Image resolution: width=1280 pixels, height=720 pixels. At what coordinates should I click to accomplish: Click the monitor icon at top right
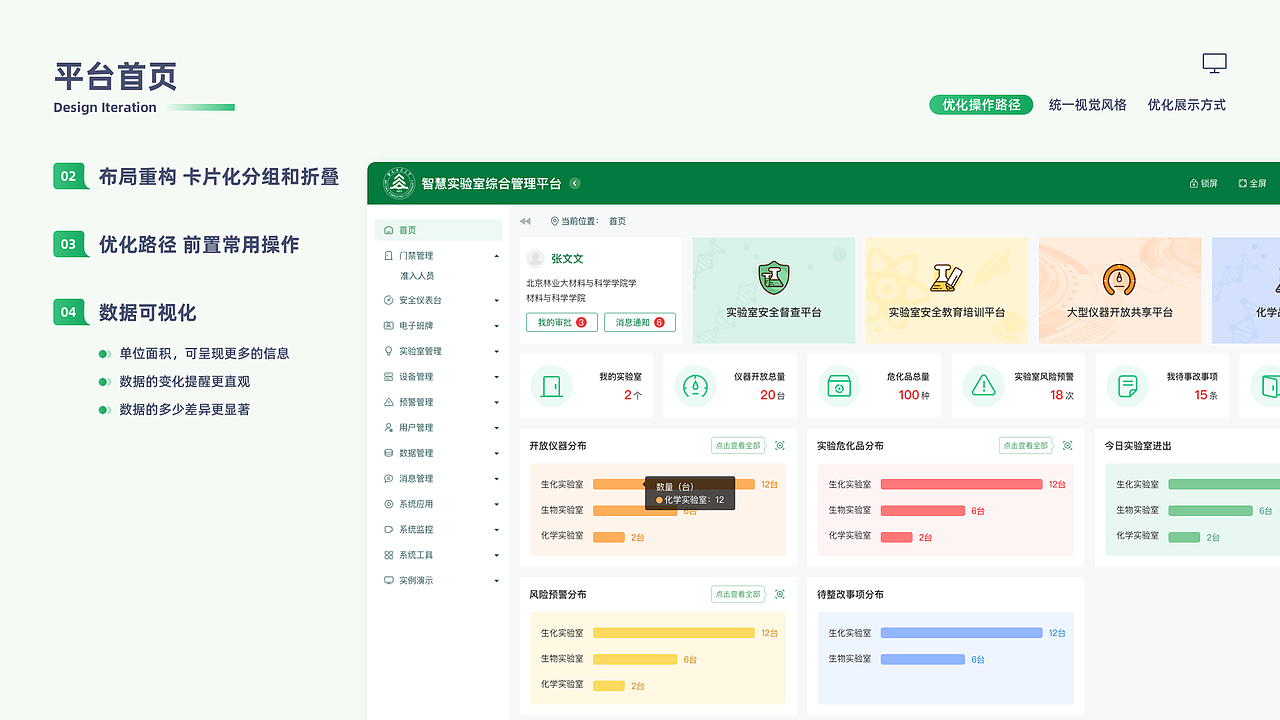pyautogui.click(x=1214, y=64)
